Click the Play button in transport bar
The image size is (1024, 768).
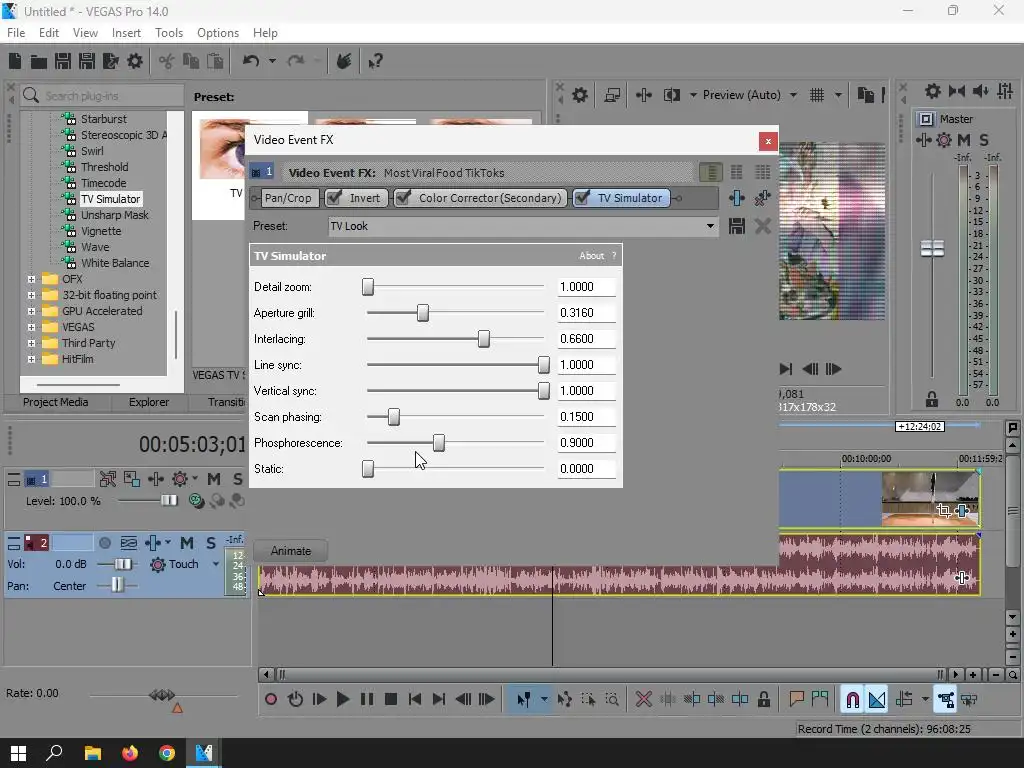click(342, 699)
